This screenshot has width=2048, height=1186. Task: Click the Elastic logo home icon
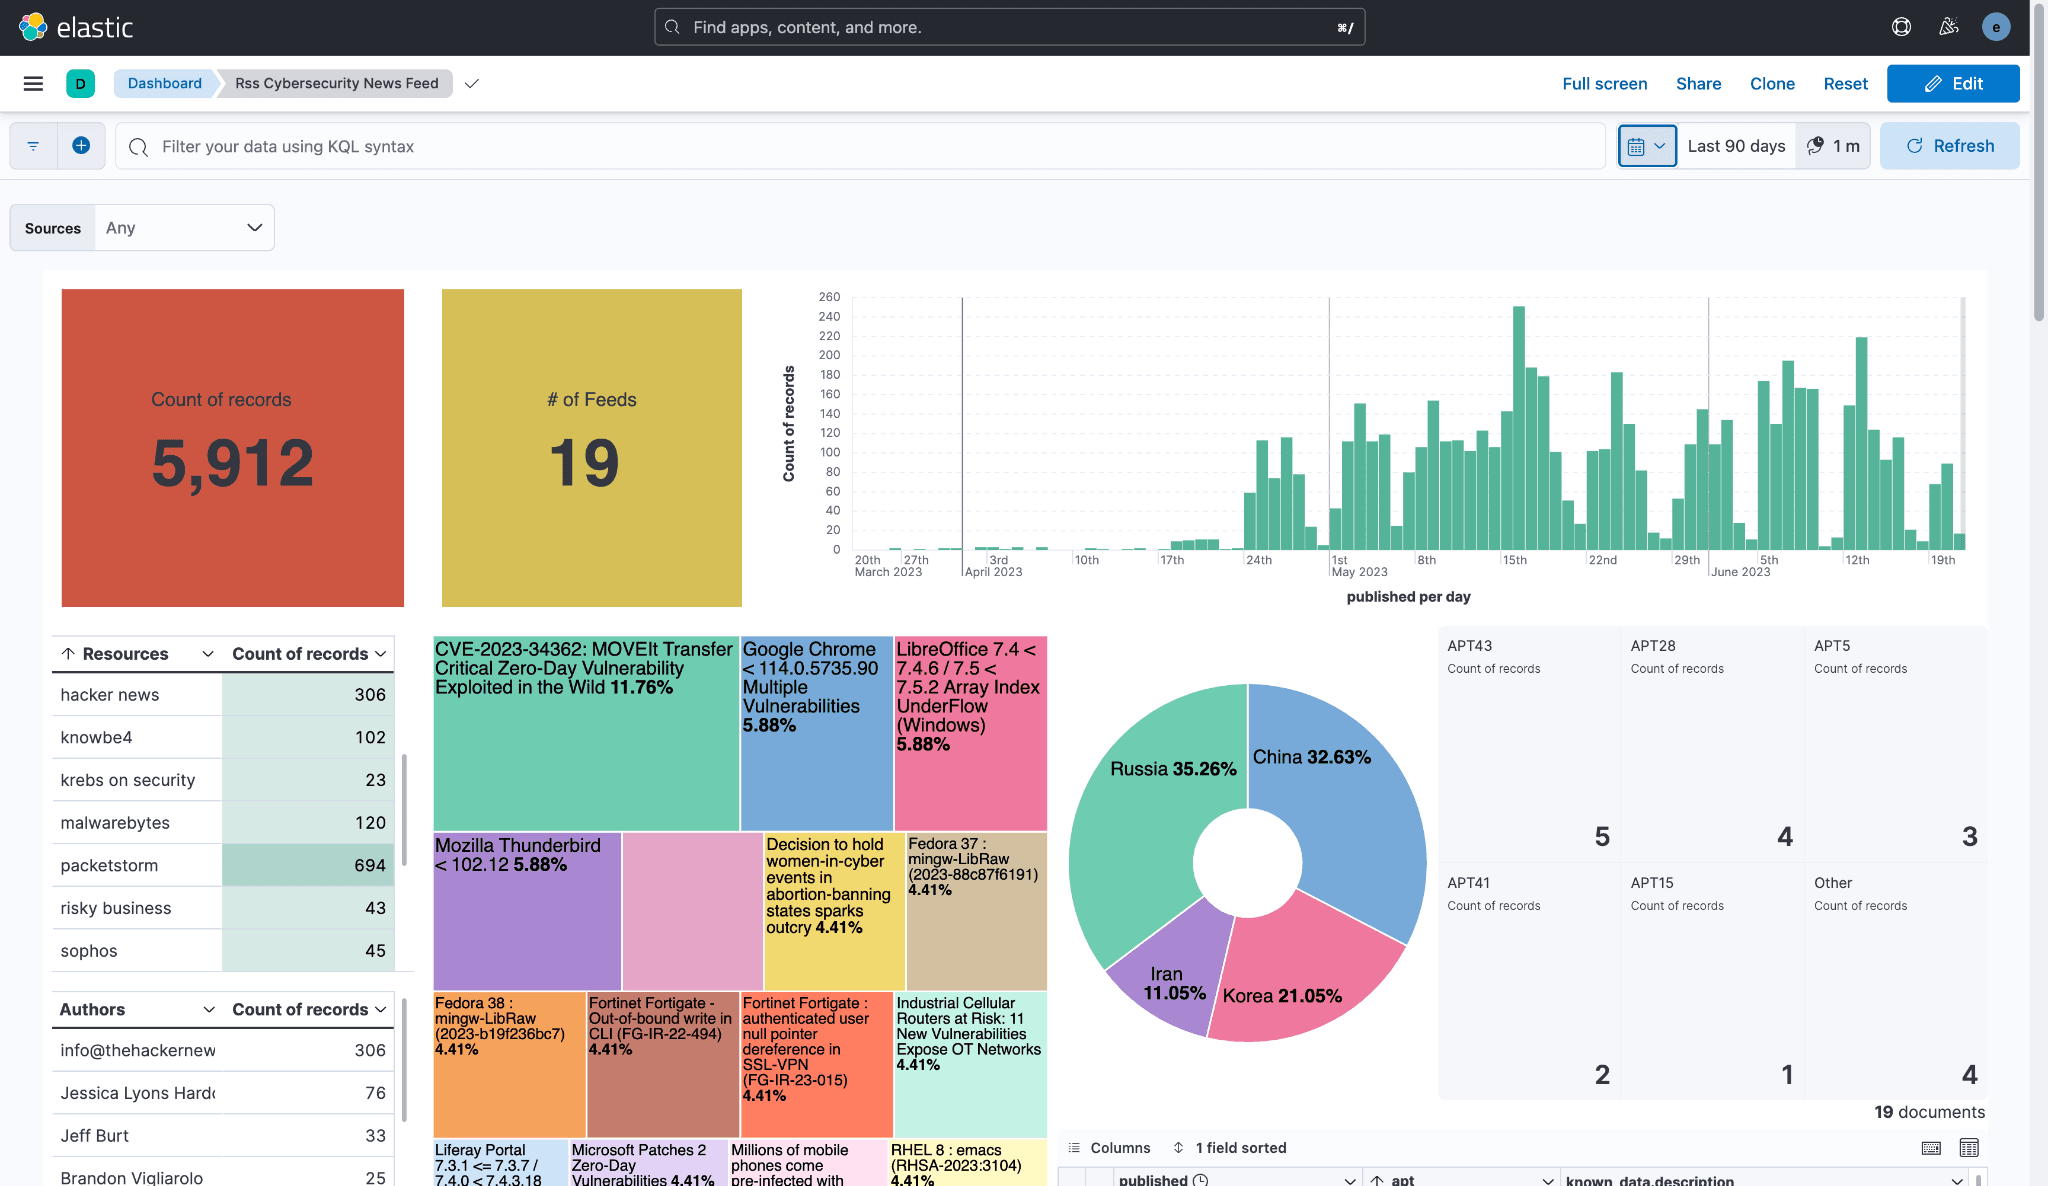(x=33, y=27)
